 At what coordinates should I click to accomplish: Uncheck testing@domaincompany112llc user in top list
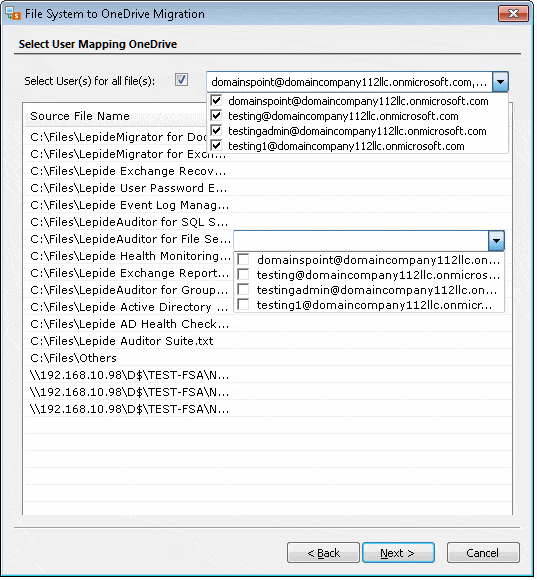216,116
